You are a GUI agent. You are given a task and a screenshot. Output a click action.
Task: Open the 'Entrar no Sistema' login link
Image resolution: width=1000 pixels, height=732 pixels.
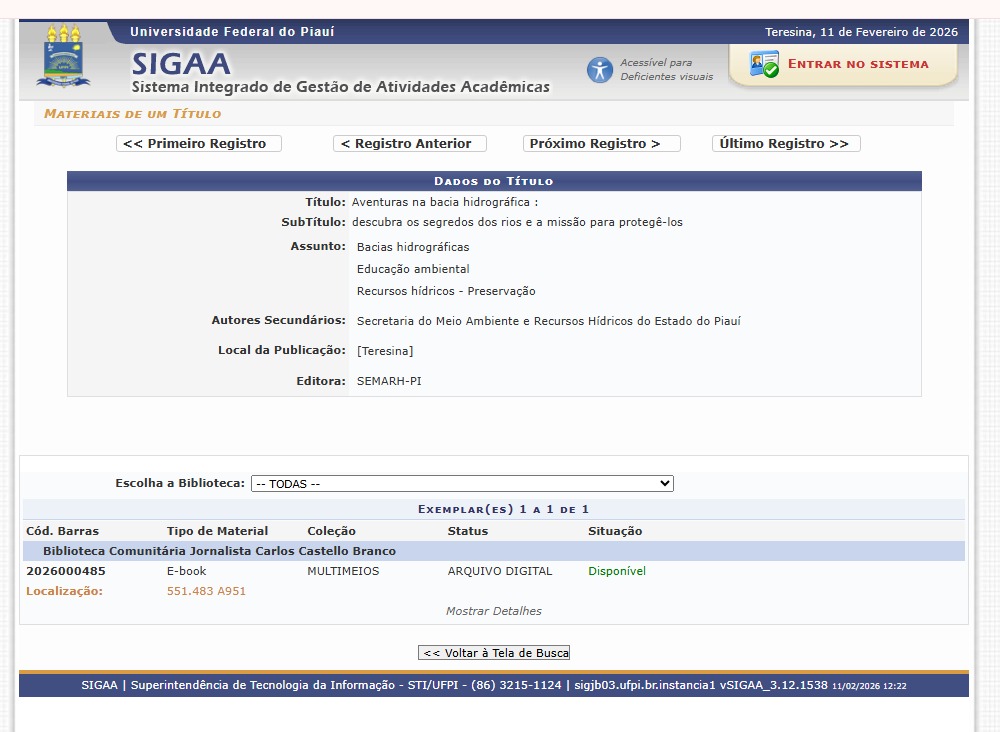click(x=858, y=64)
